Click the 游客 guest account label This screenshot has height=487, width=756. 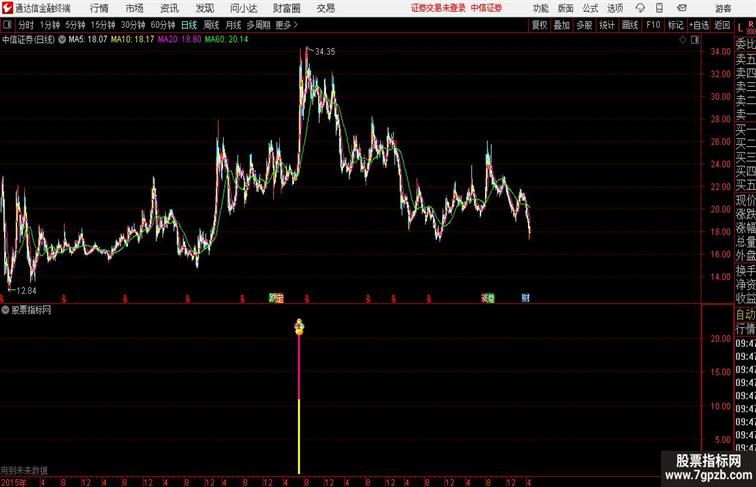[x=723, y=8]
